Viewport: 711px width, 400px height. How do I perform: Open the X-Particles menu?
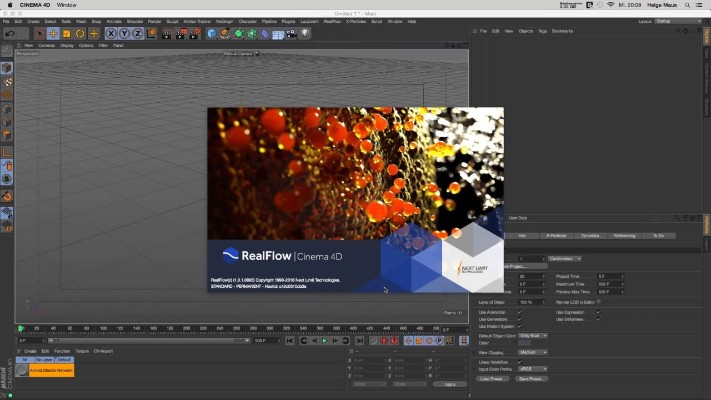pyautogui.click(x=356, y=21)
